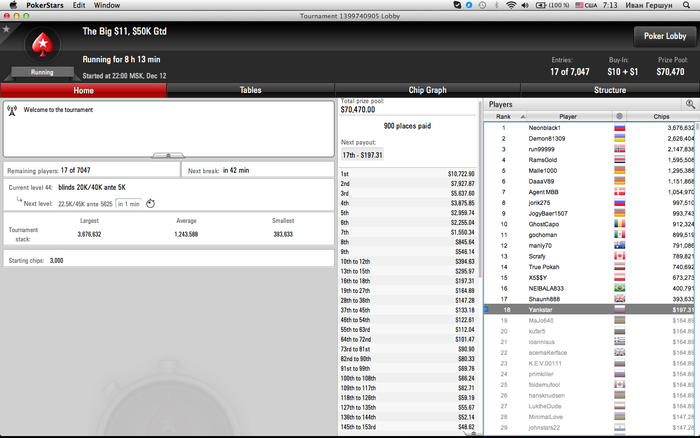Click the broadcast antenna icon beside the welcome message
Screen dimensions: 700x438
click(x=12, y=110)
